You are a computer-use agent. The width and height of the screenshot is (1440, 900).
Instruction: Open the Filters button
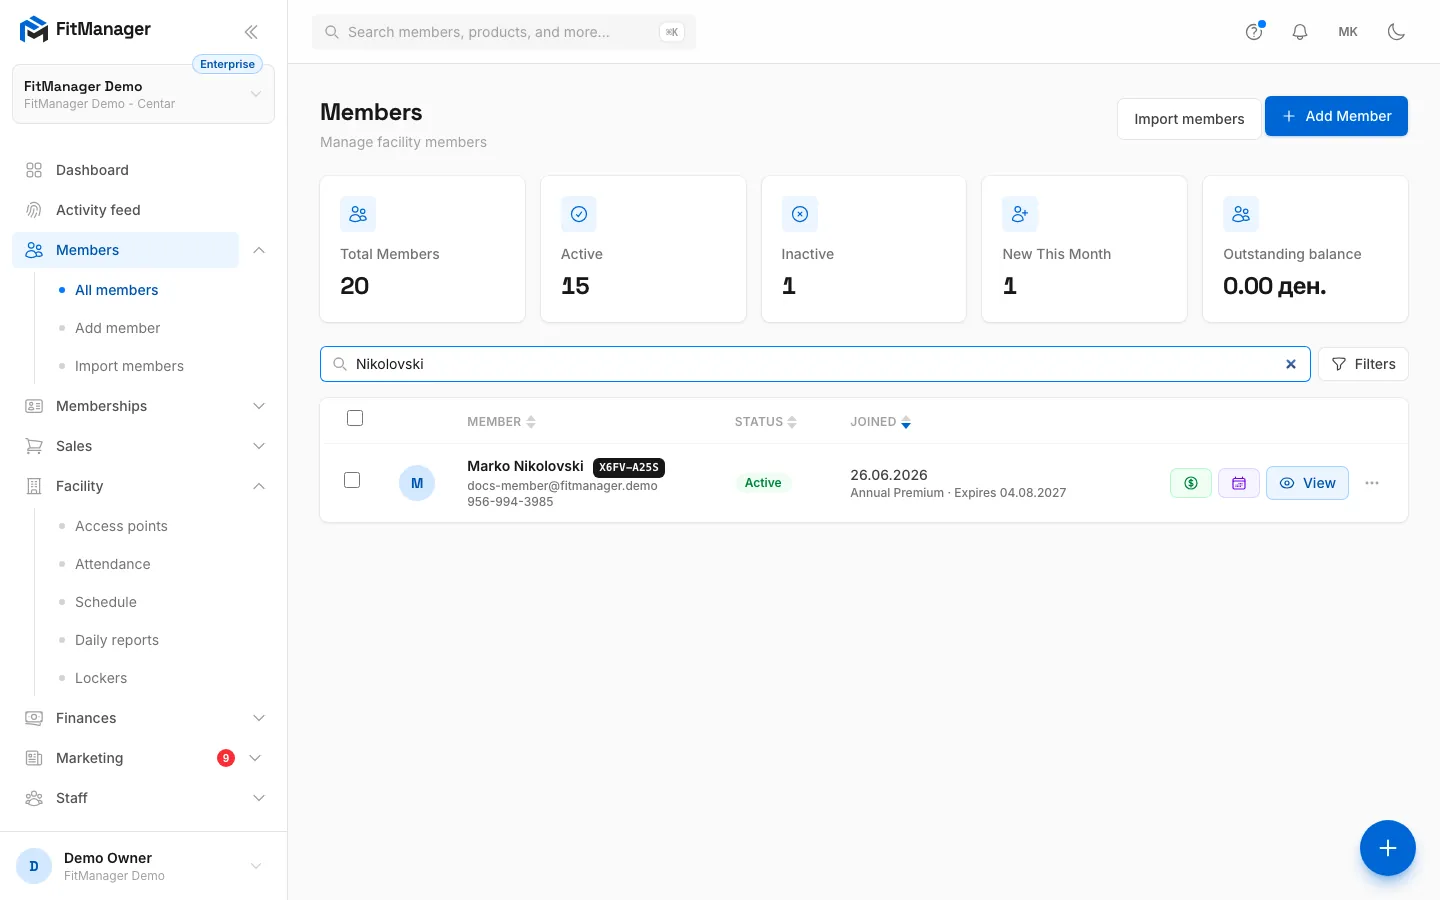[x=1363, y=364]
